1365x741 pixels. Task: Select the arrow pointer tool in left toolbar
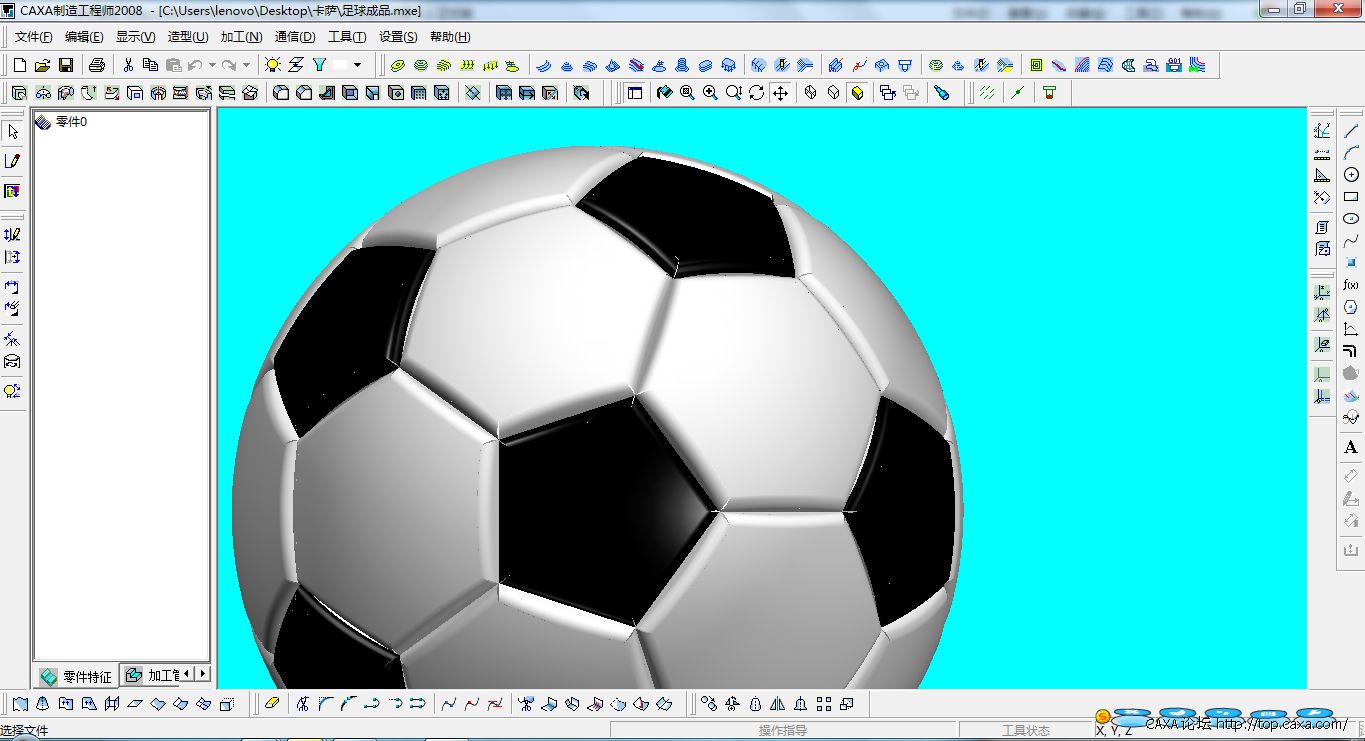click(x=12, y=132)
